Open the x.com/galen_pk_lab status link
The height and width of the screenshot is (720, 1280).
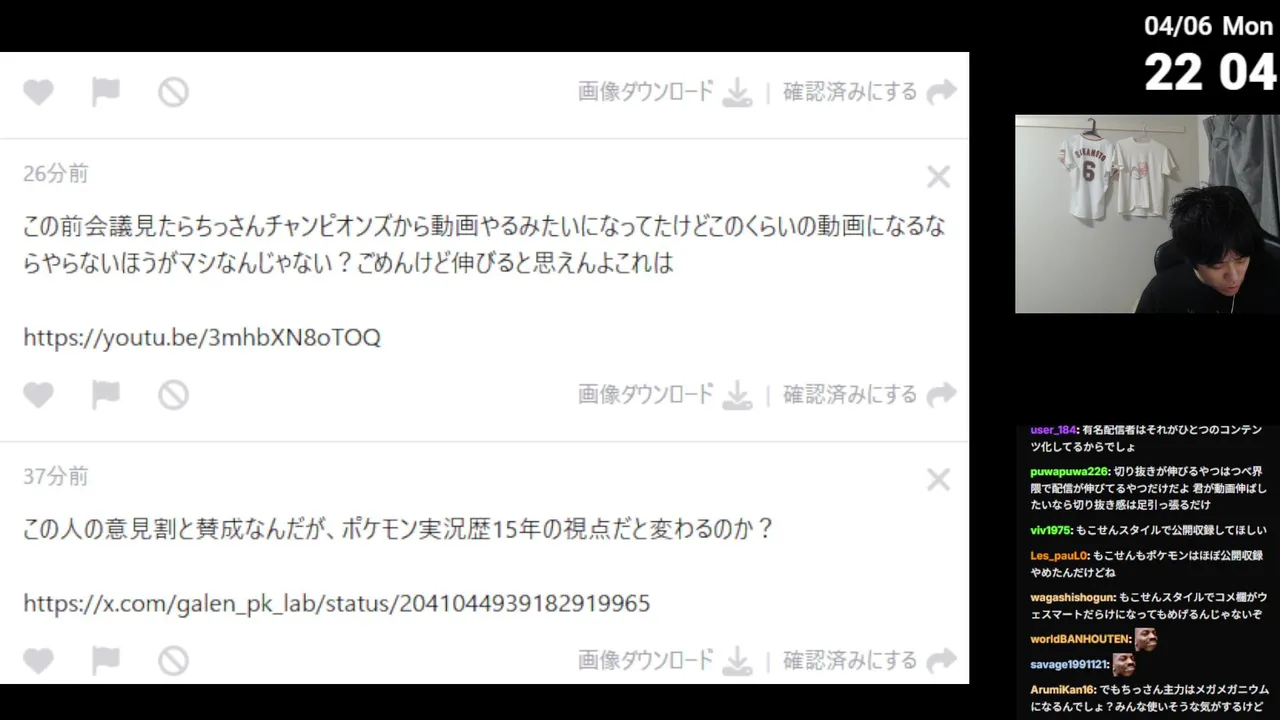coord(336,603)
